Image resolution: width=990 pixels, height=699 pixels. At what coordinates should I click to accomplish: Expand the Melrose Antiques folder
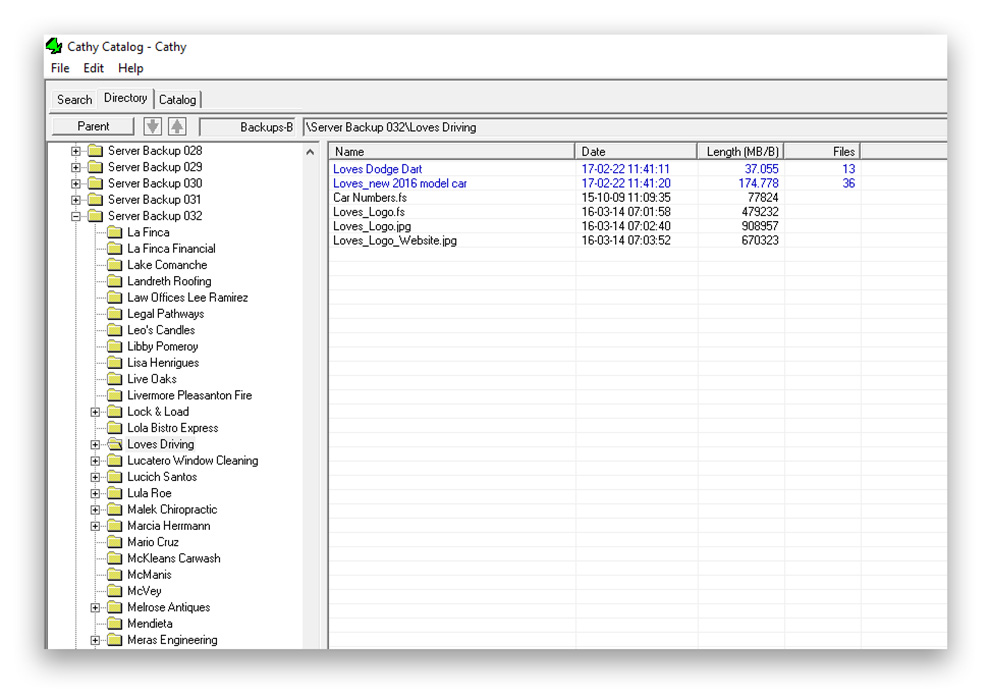[x=96, y=608]
